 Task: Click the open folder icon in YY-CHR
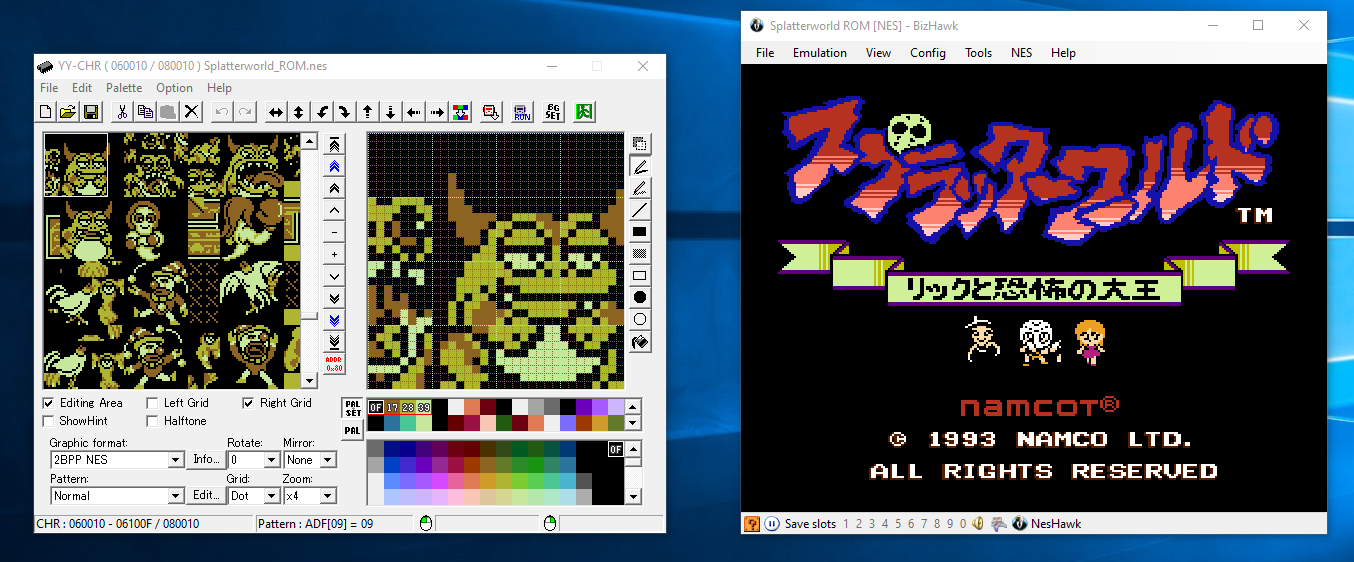68,112
